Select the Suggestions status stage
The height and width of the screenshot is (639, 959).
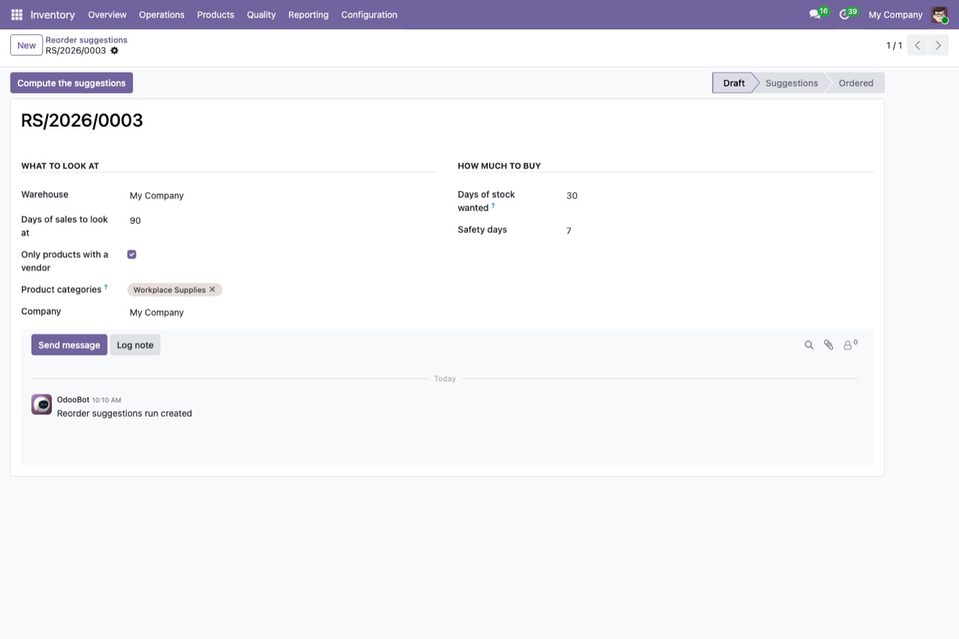(791, 83)
